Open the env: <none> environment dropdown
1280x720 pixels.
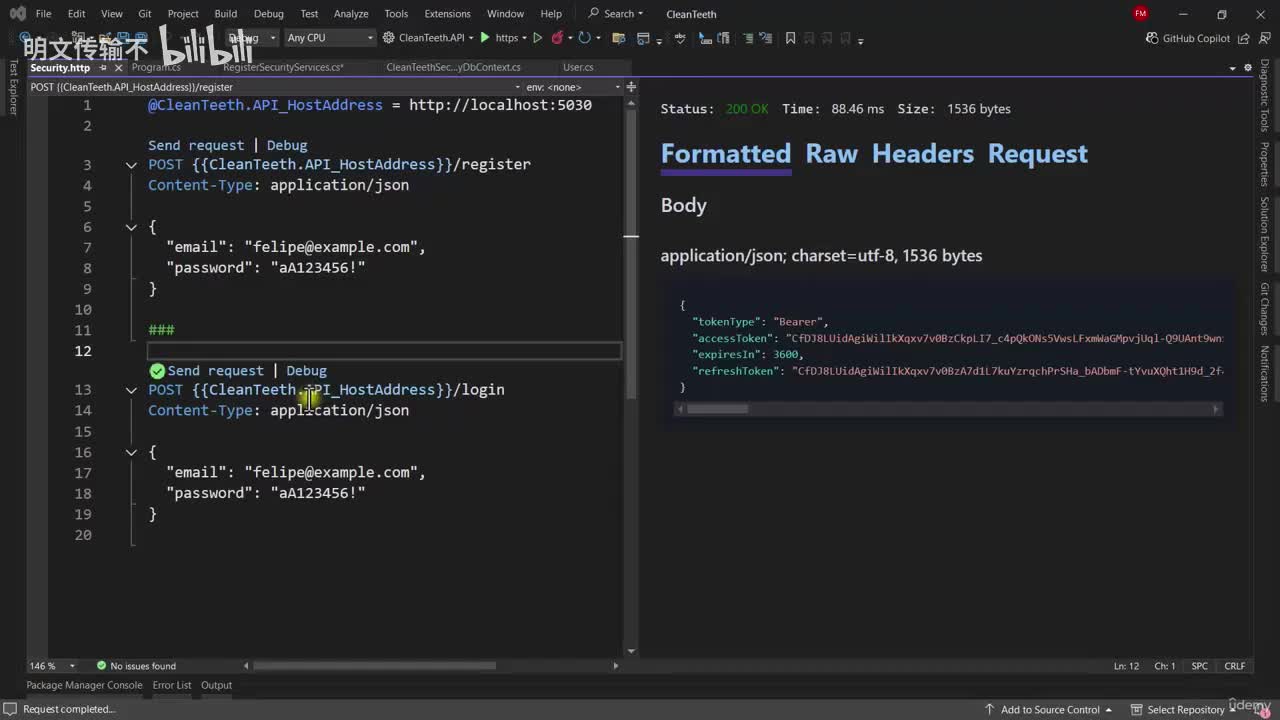coord(568,87)
